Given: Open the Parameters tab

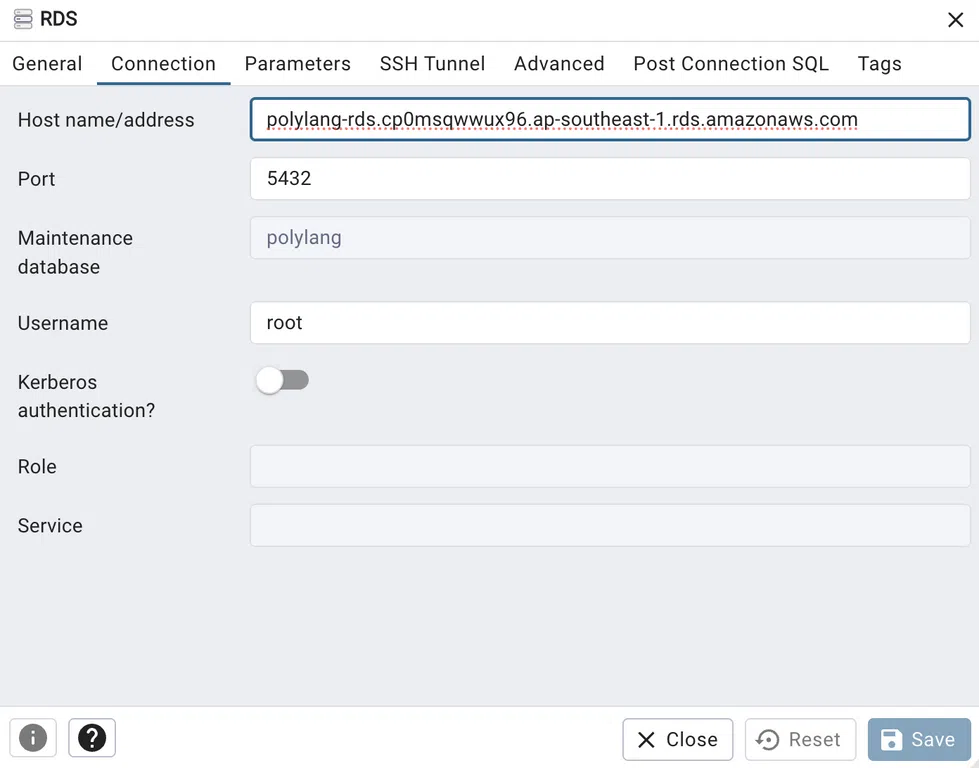Looking at the screenshot, I should (x=298, y=64).
